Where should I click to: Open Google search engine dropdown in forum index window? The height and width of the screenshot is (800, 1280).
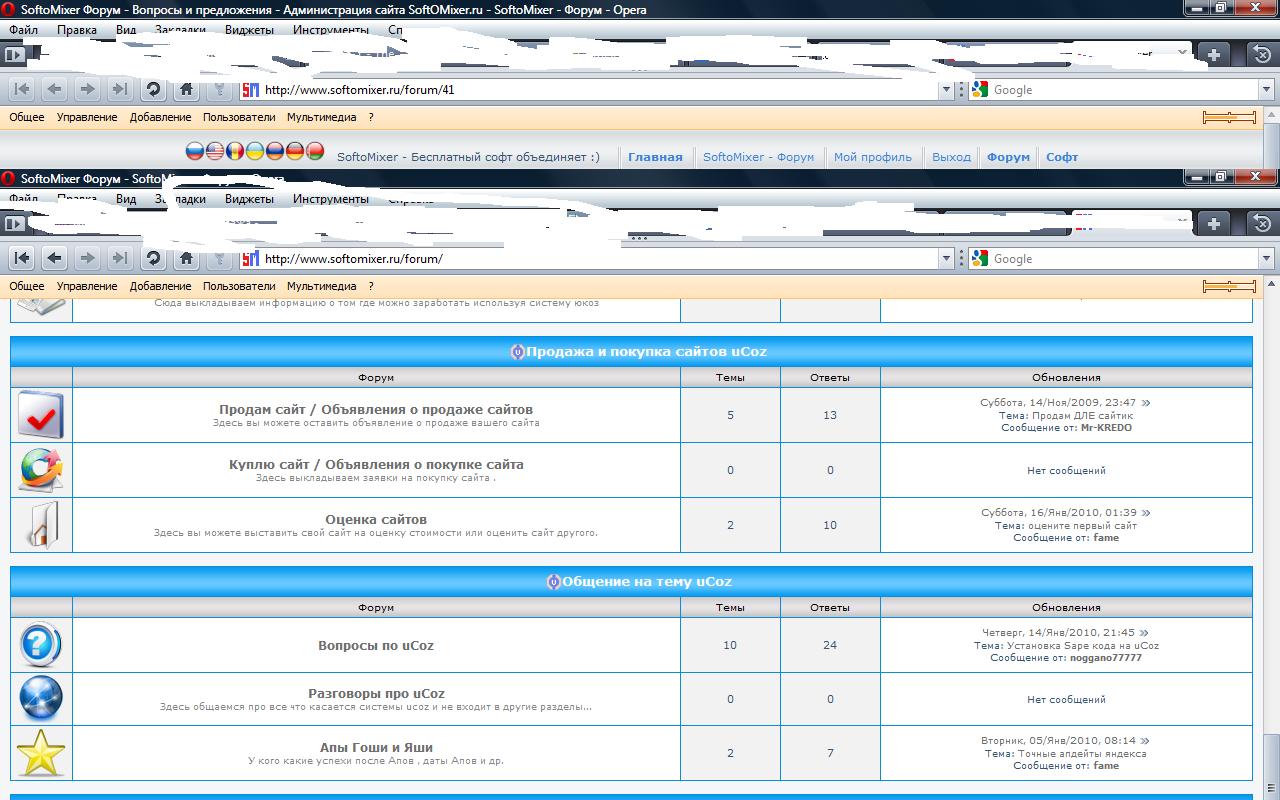point(1265,259)
